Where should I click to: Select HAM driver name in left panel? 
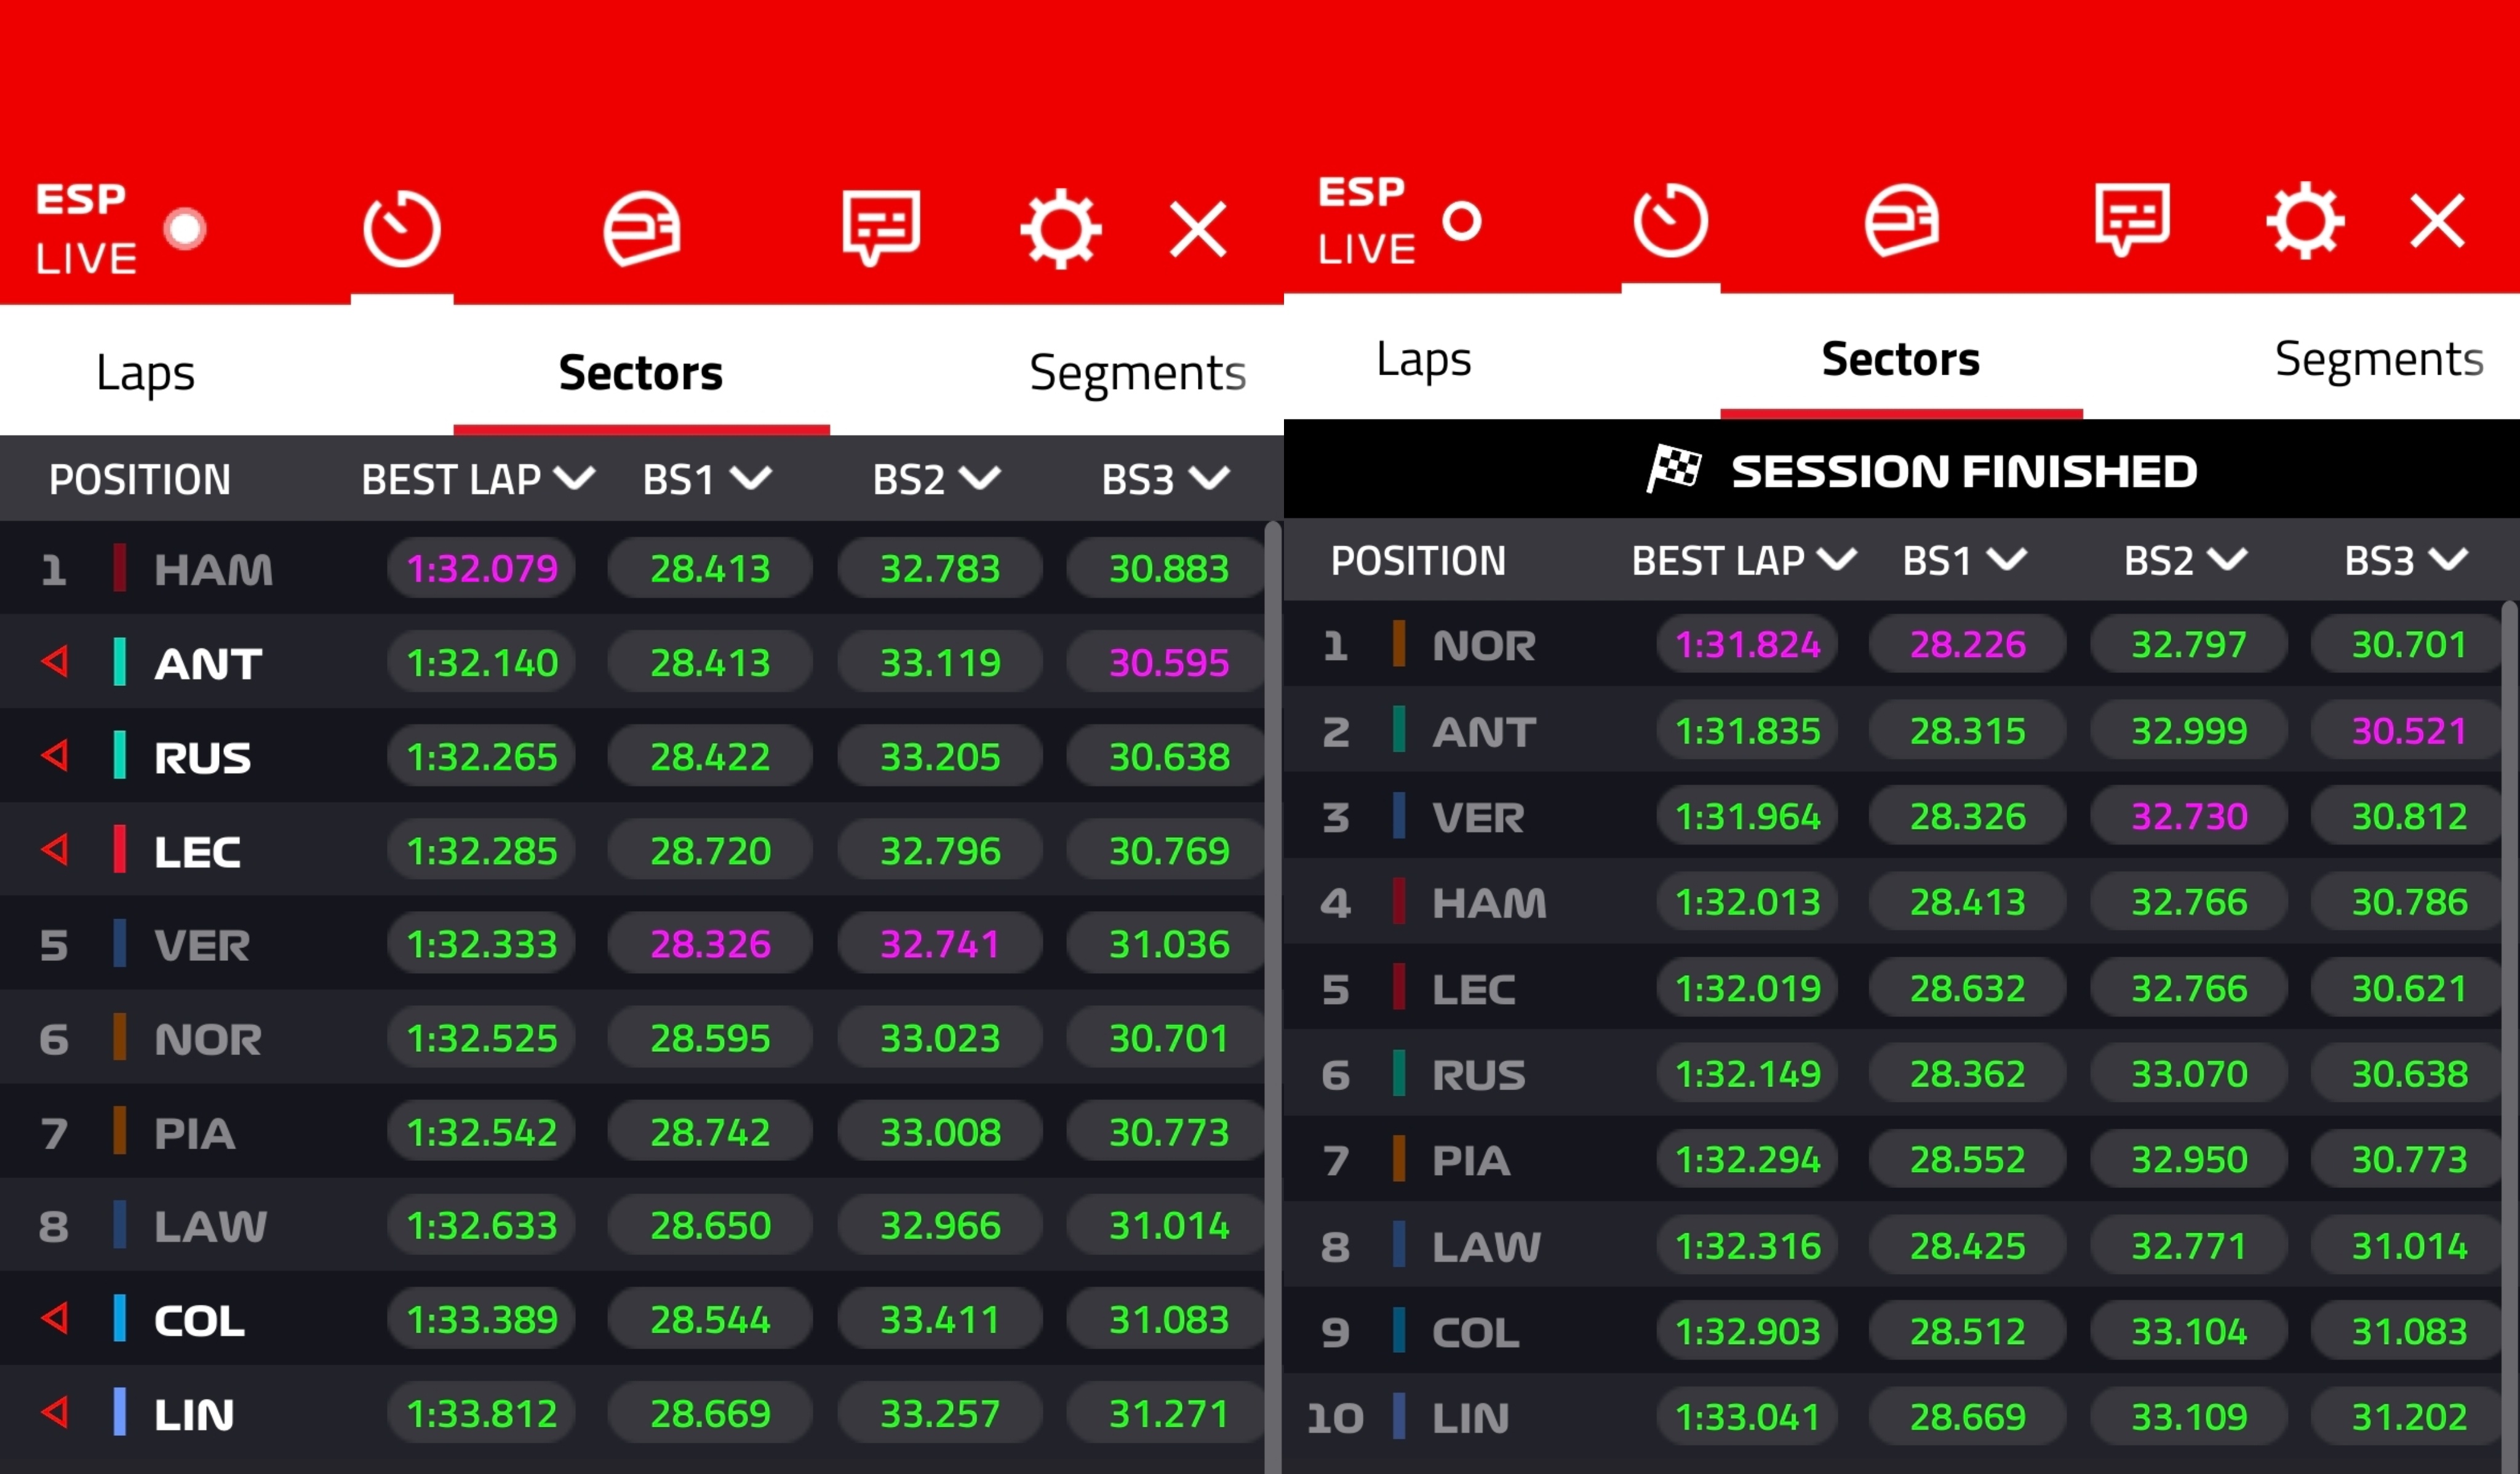213,570
